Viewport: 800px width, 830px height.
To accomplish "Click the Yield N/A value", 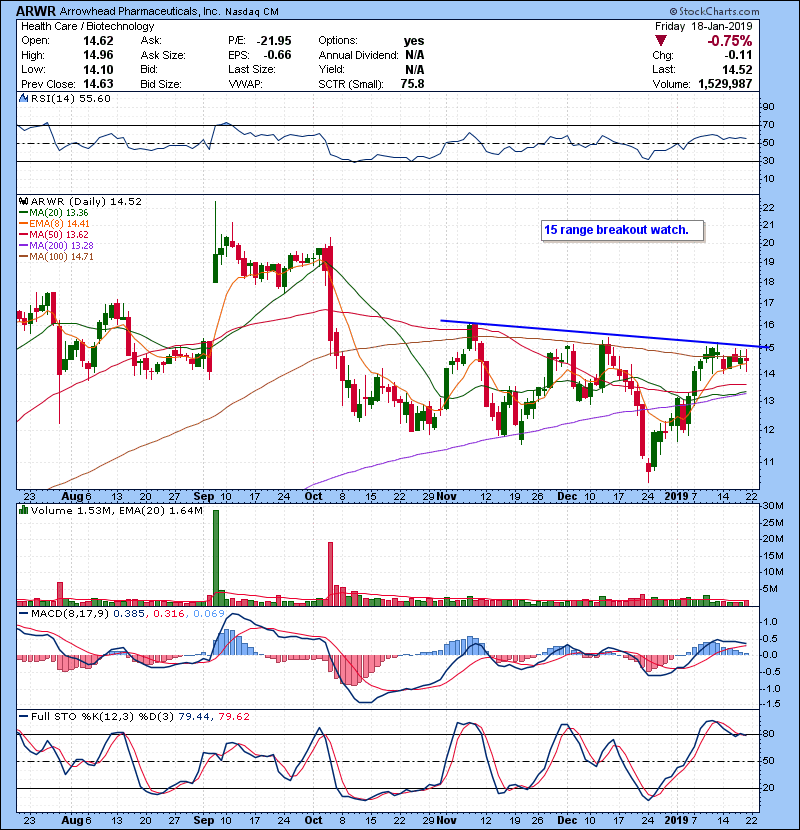I will click(x=415, y=69).
